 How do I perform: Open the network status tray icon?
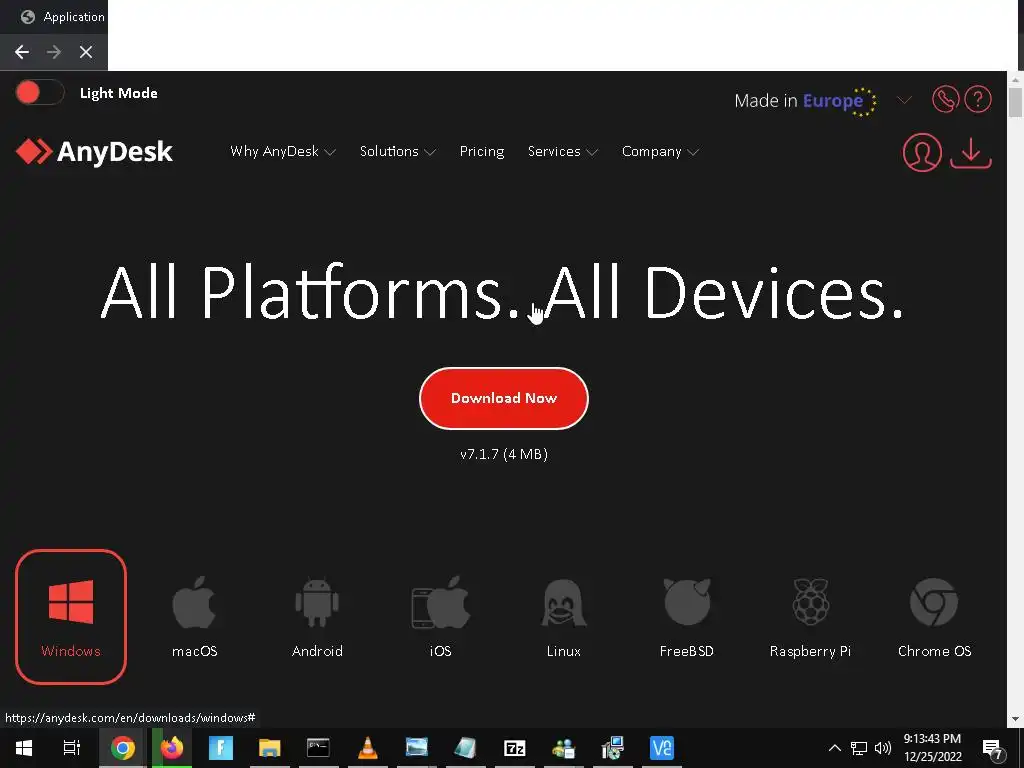tap(859, 748)
